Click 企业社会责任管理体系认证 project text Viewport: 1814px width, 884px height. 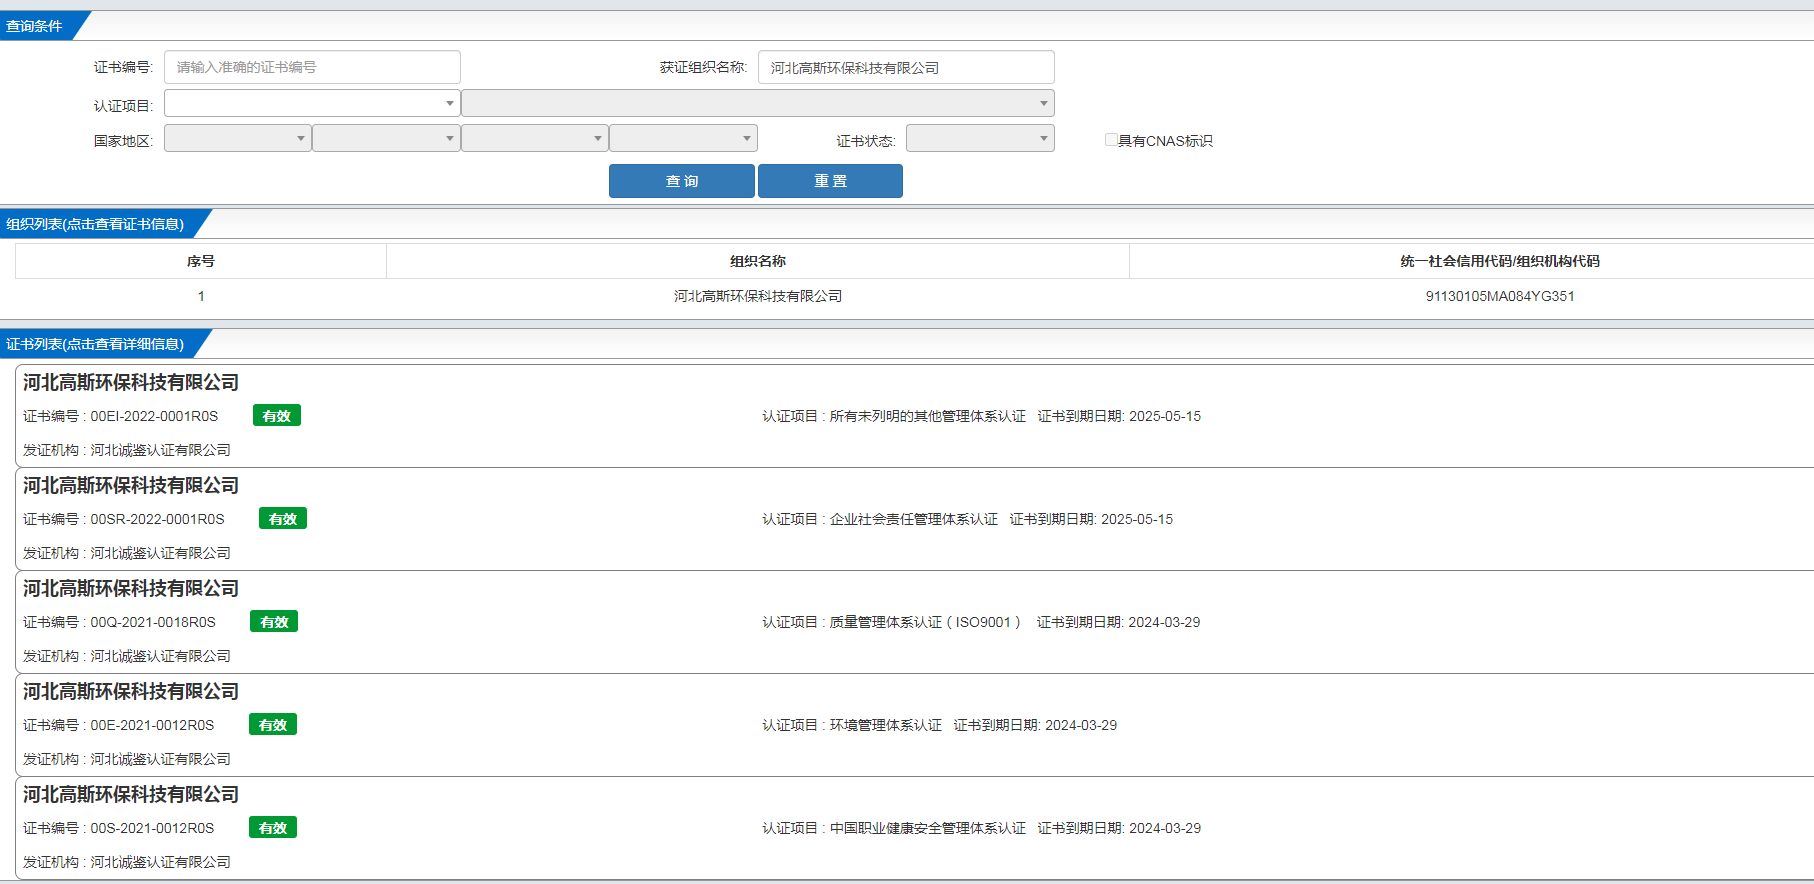coord(914,519)
